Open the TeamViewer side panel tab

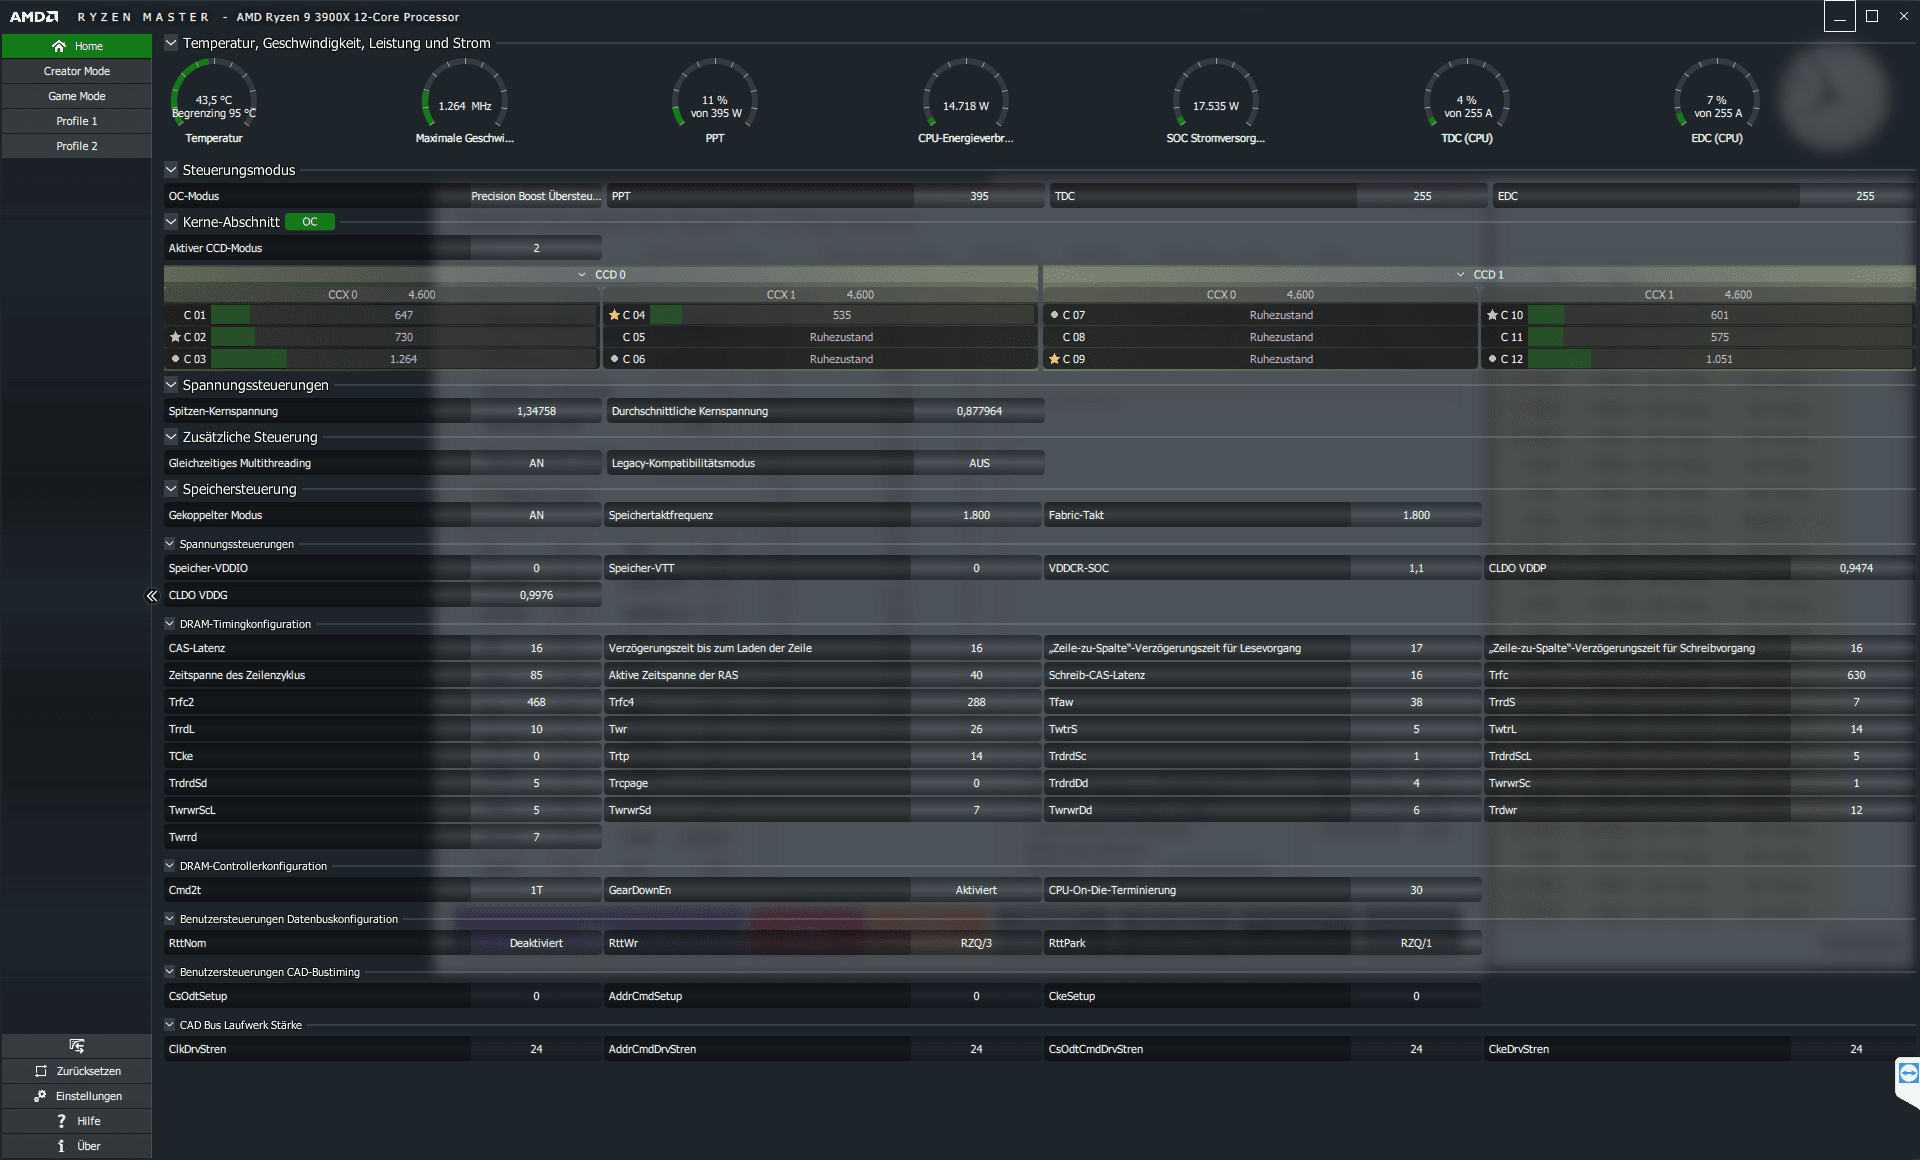[1908, 1078]
